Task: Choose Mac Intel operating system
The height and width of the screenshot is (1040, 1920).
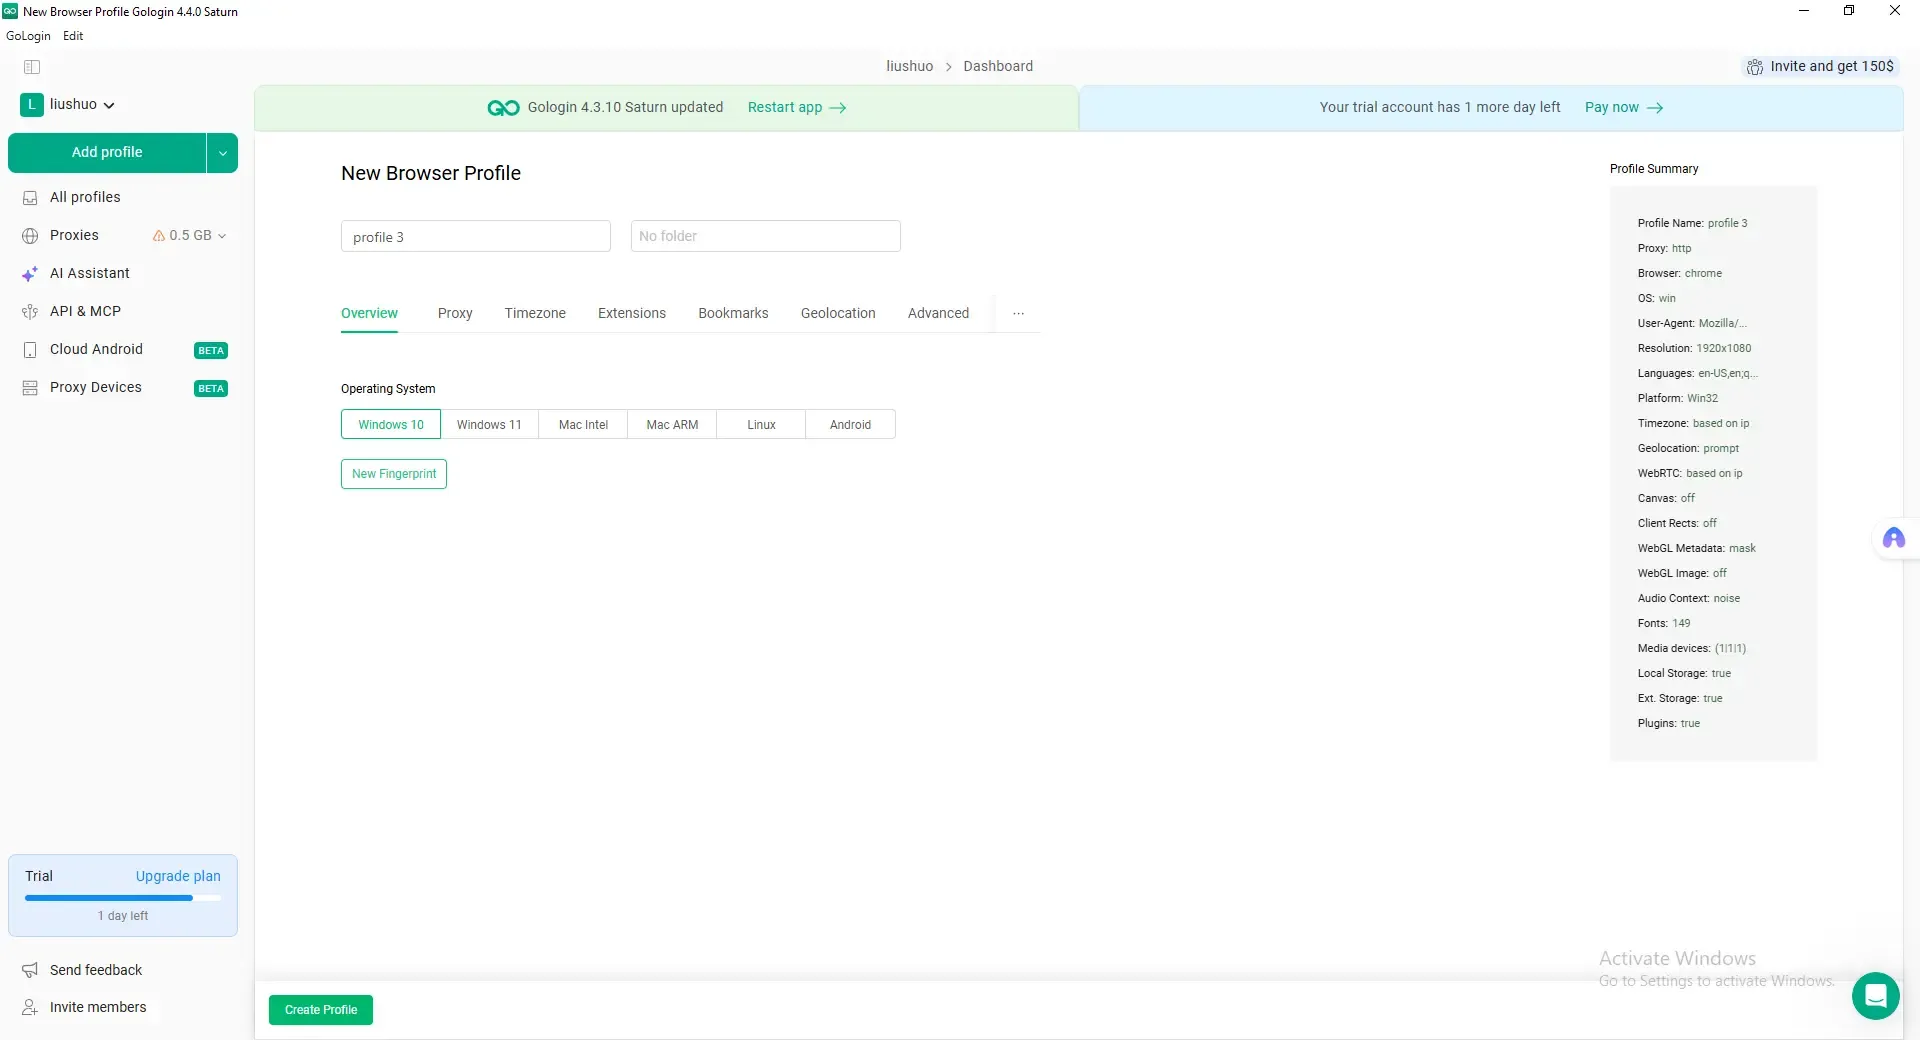Action: (x=583, y=424)
